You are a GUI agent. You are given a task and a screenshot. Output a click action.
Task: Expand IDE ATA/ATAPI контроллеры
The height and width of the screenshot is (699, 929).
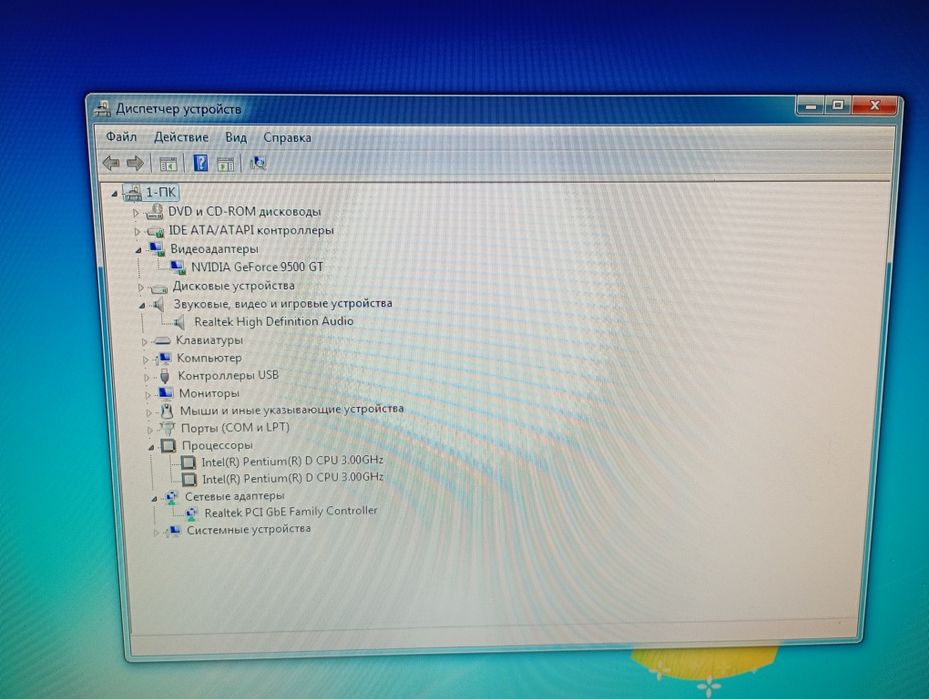(x=137, y=231)
